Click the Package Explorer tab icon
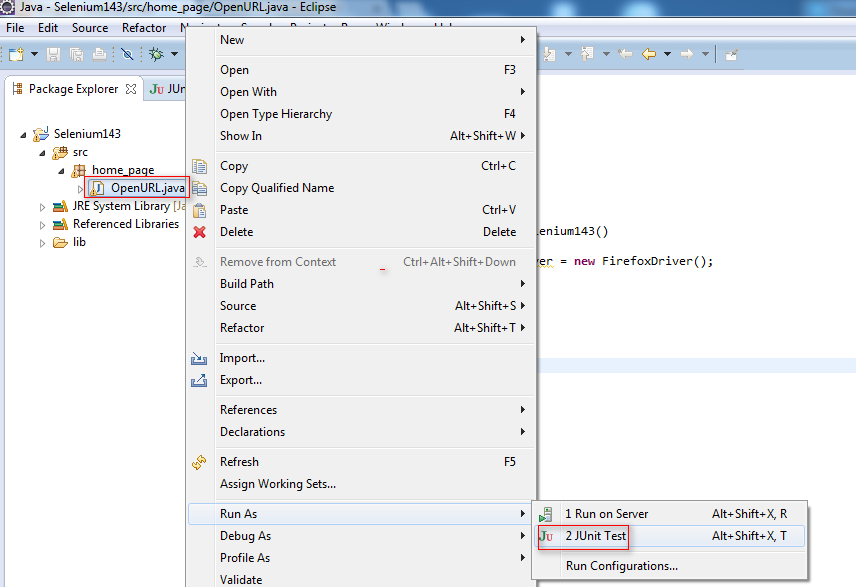This screenshot has height=587, width=856. click(17, 89)
